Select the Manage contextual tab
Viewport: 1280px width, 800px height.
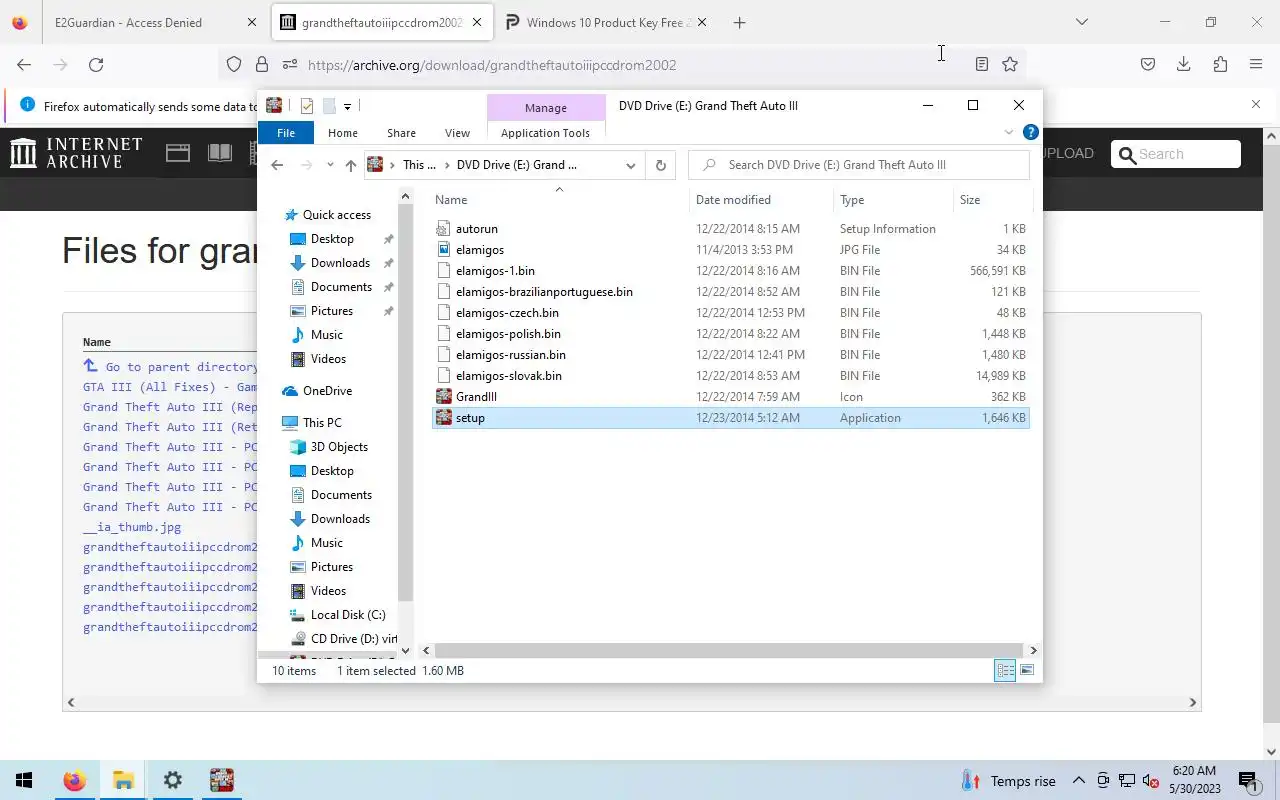tap(545, 108)
